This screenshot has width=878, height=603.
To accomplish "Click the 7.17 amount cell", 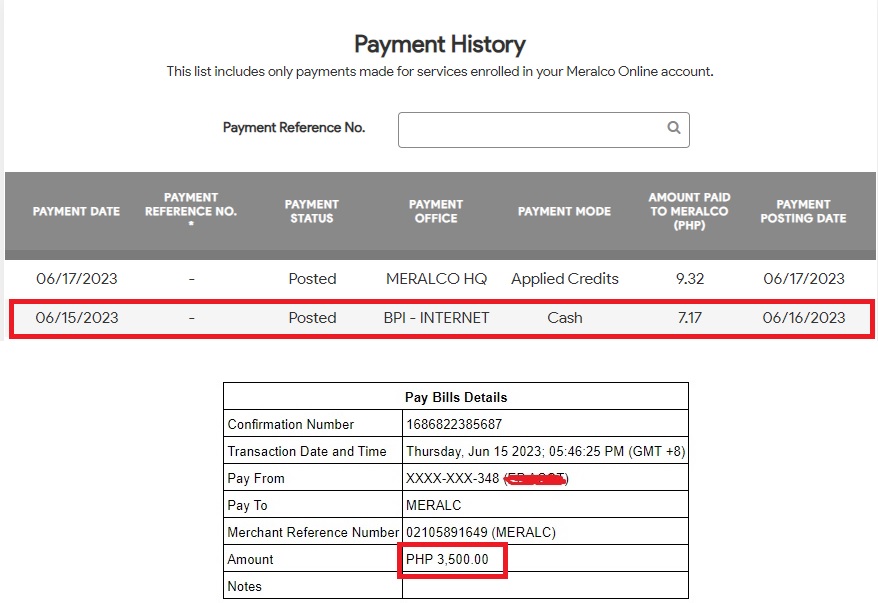I will (x=690, y=318).
